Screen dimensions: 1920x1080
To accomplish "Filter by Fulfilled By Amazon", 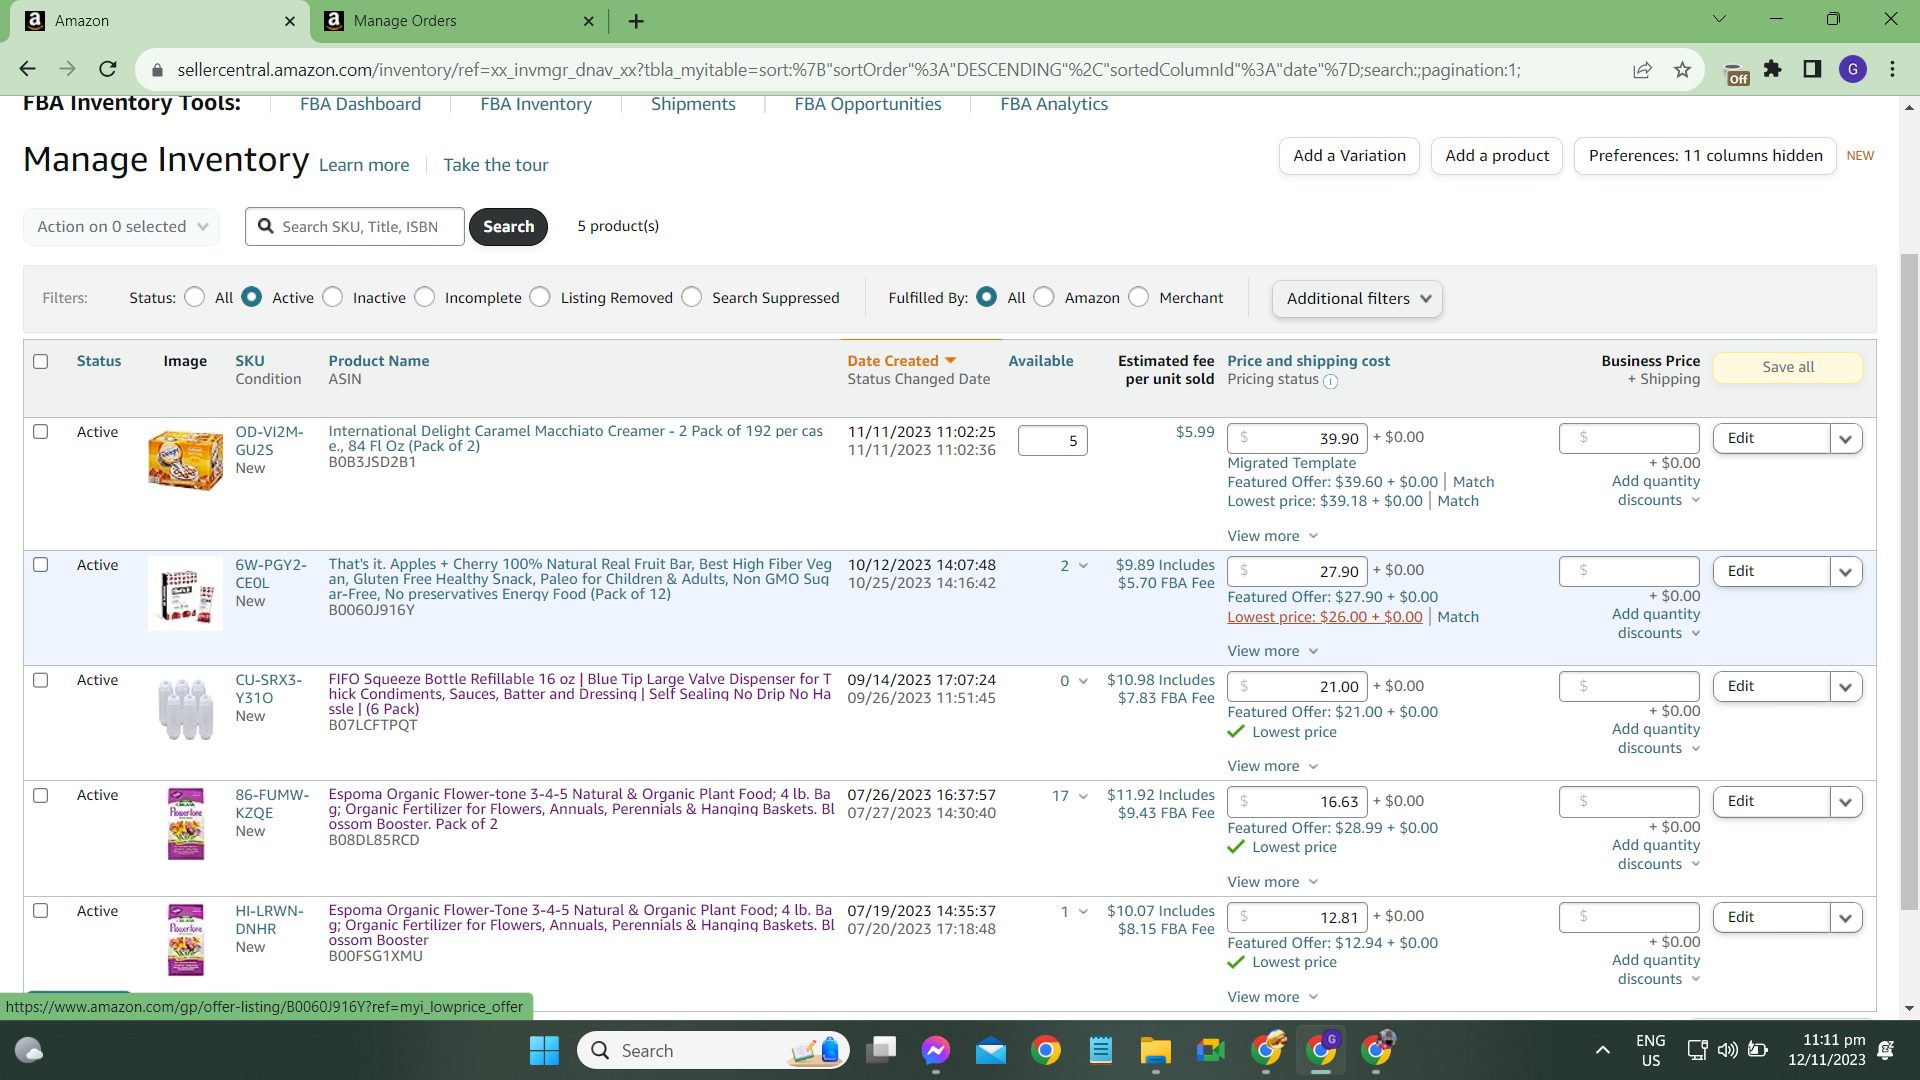I will (x=1044, y=297).
